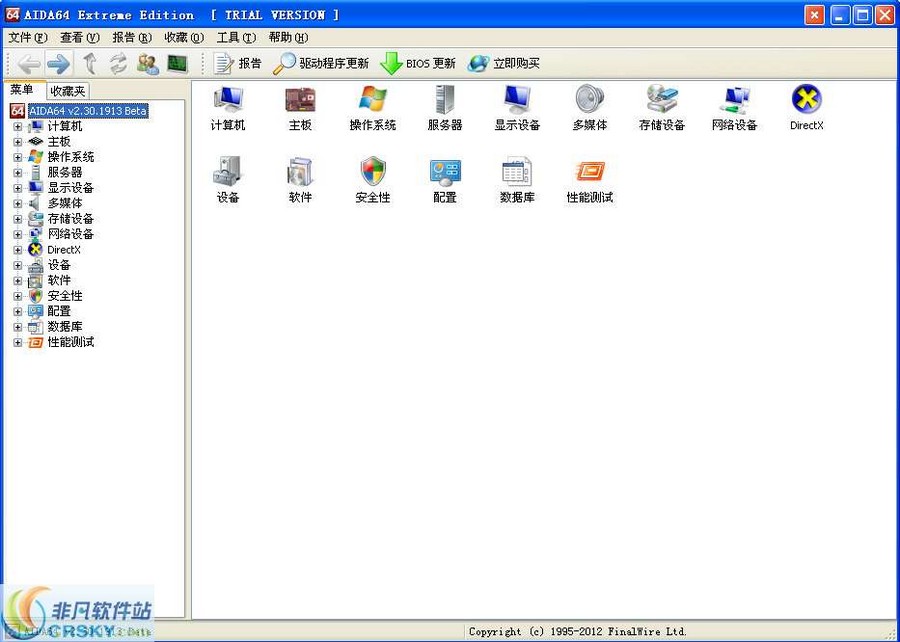Click the back navigation arrow
This screenshot has height=642, width=900.
point(26,62)
